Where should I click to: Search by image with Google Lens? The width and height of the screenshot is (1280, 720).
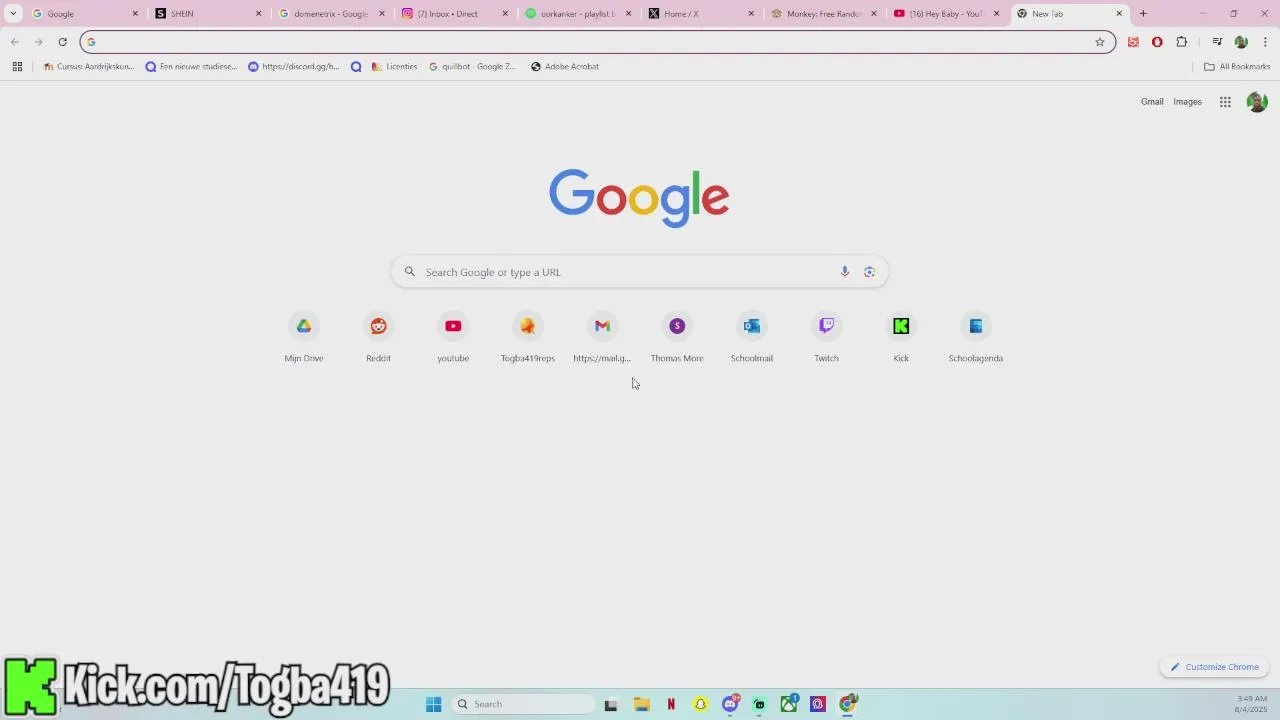(869, 272)
